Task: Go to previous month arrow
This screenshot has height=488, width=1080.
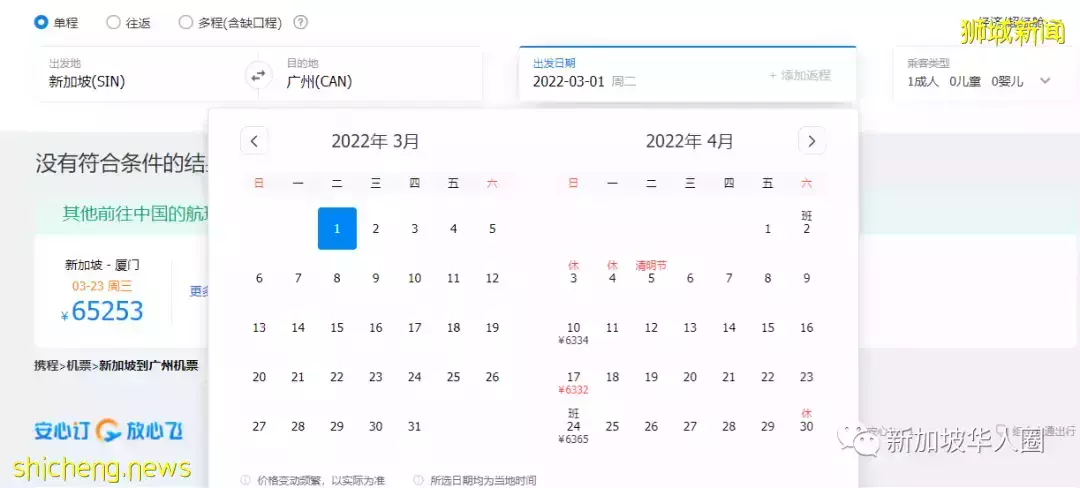Action: (254, 141)
